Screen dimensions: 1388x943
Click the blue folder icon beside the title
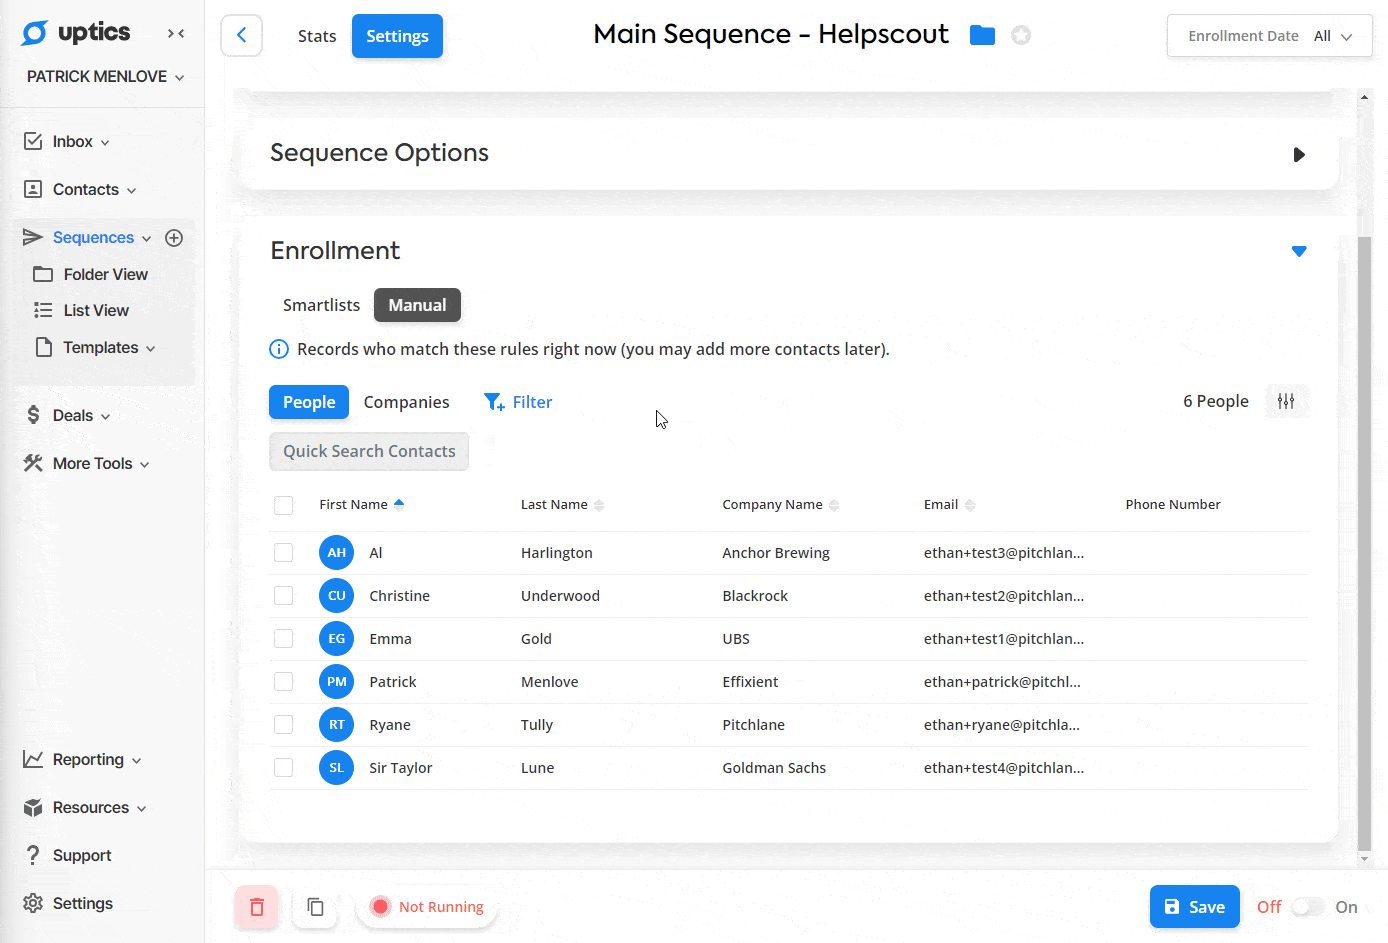pos(983,35)
